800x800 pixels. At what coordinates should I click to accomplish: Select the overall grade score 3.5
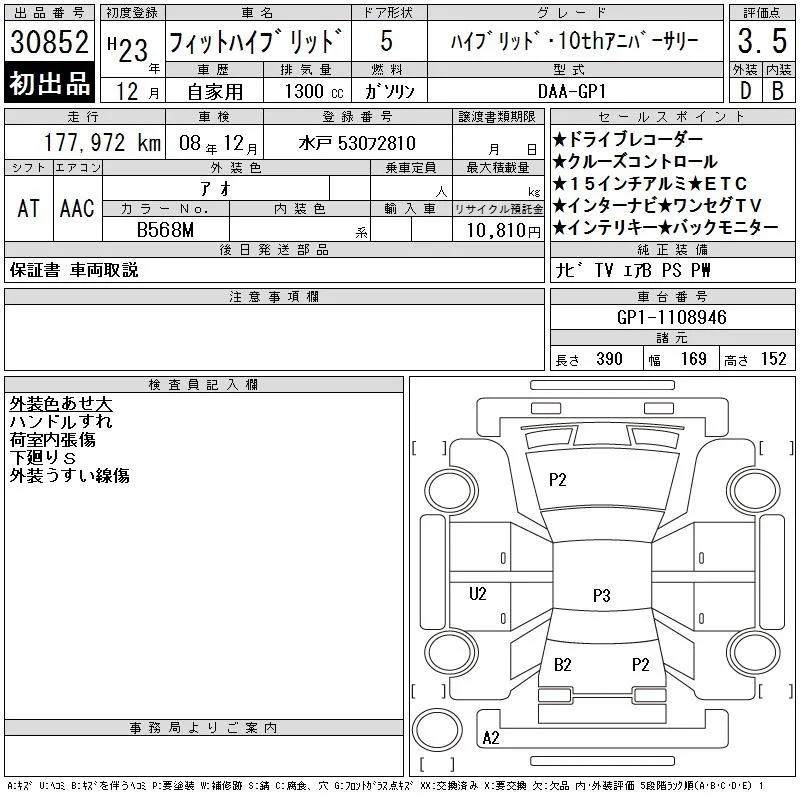[762, 41]
